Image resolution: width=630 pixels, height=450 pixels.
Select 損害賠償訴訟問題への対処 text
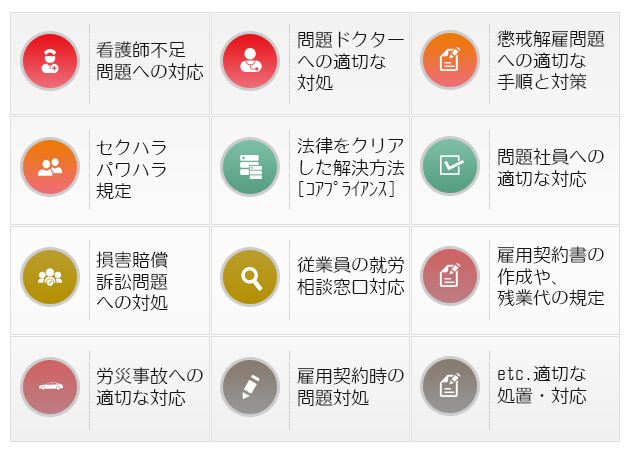132,281
